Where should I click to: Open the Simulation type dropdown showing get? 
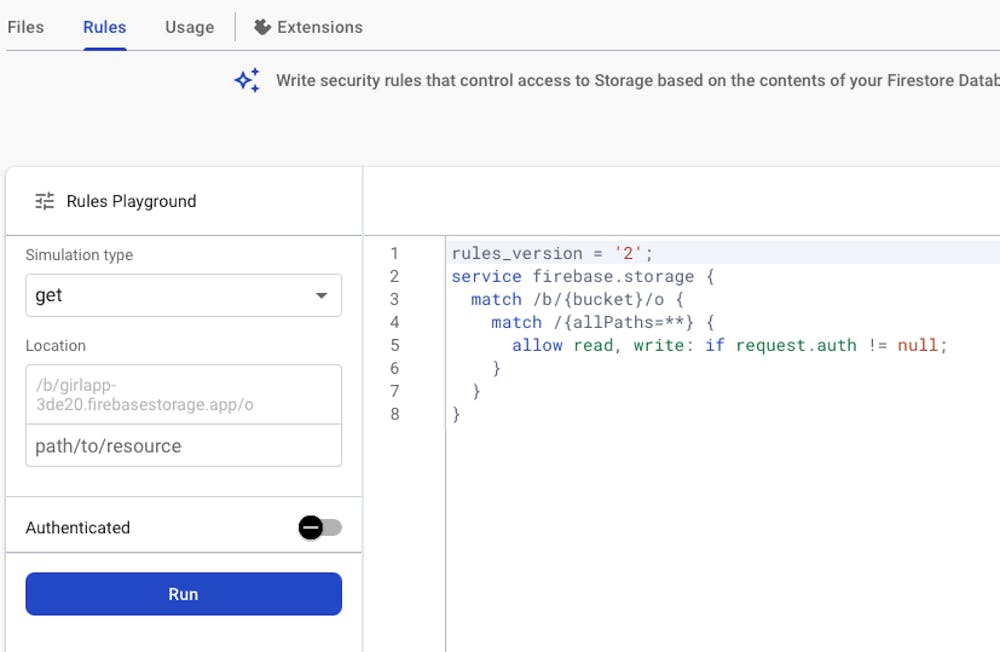click(184, 295)
